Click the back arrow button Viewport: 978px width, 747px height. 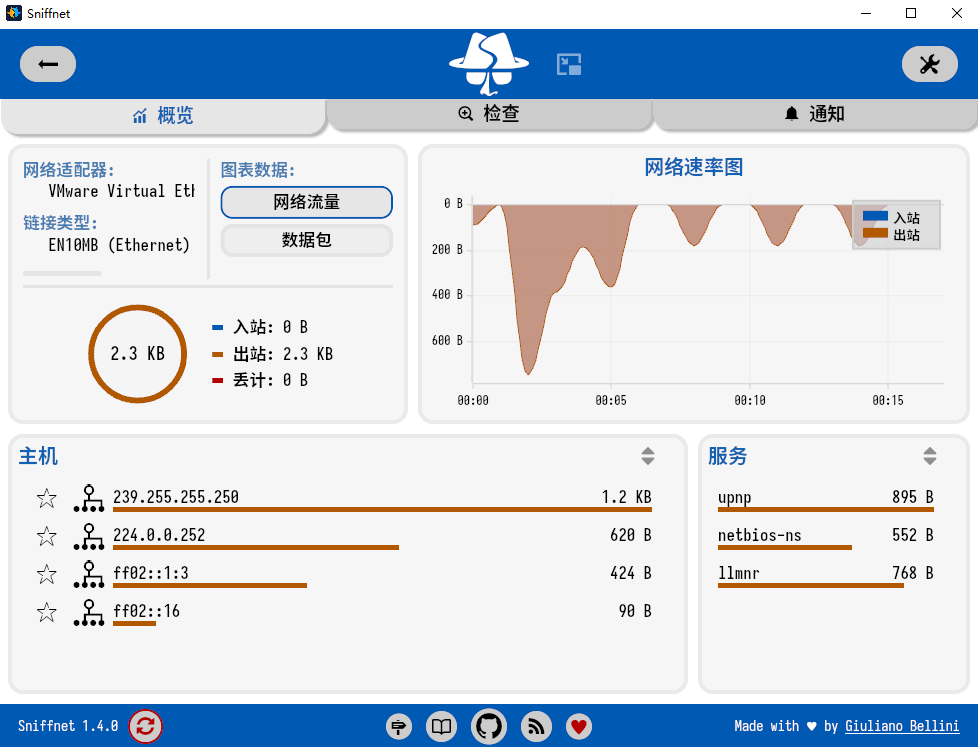point(48,65)
